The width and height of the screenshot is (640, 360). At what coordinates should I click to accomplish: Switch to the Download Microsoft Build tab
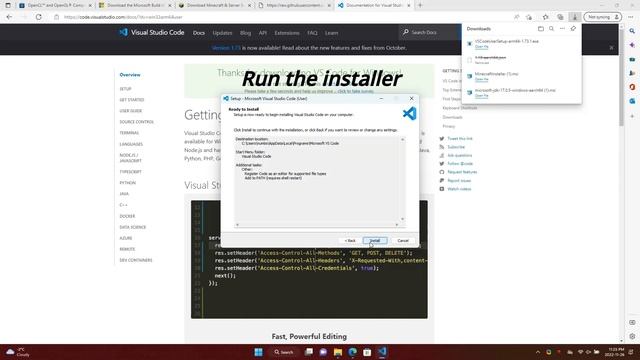click(x=135, y=5)
